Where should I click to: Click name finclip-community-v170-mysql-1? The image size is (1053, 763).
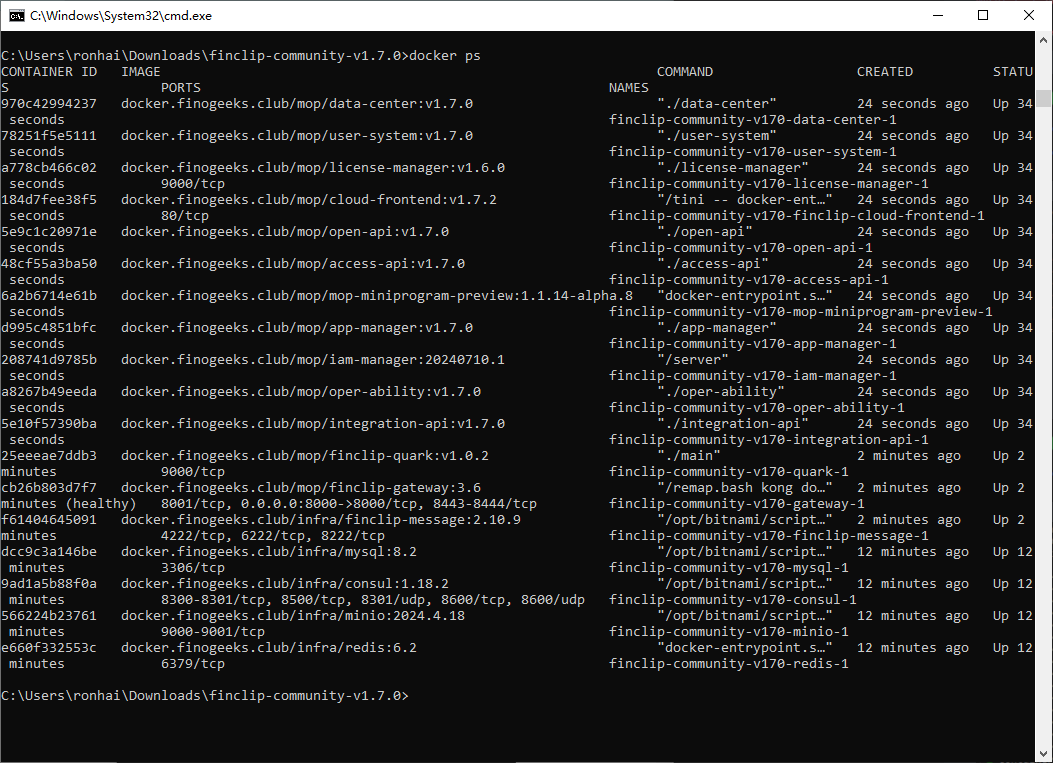point(729,568)
